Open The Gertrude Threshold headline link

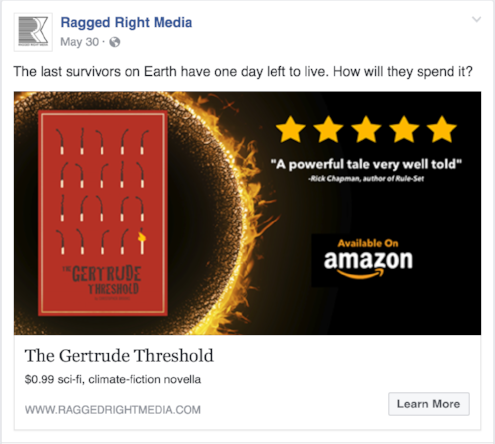click(x=119, y=356)
